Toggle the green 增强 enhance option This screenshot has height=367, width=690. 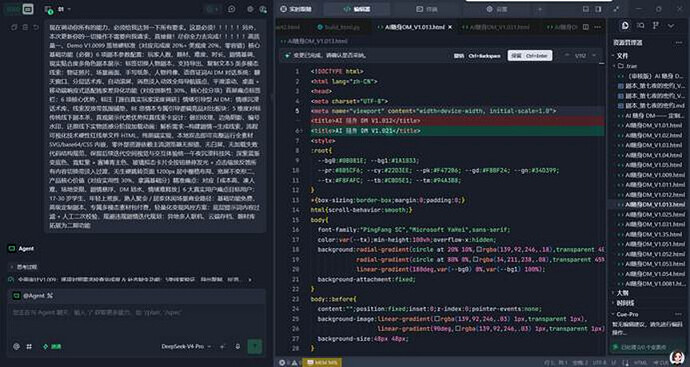[x=52, y=347]
